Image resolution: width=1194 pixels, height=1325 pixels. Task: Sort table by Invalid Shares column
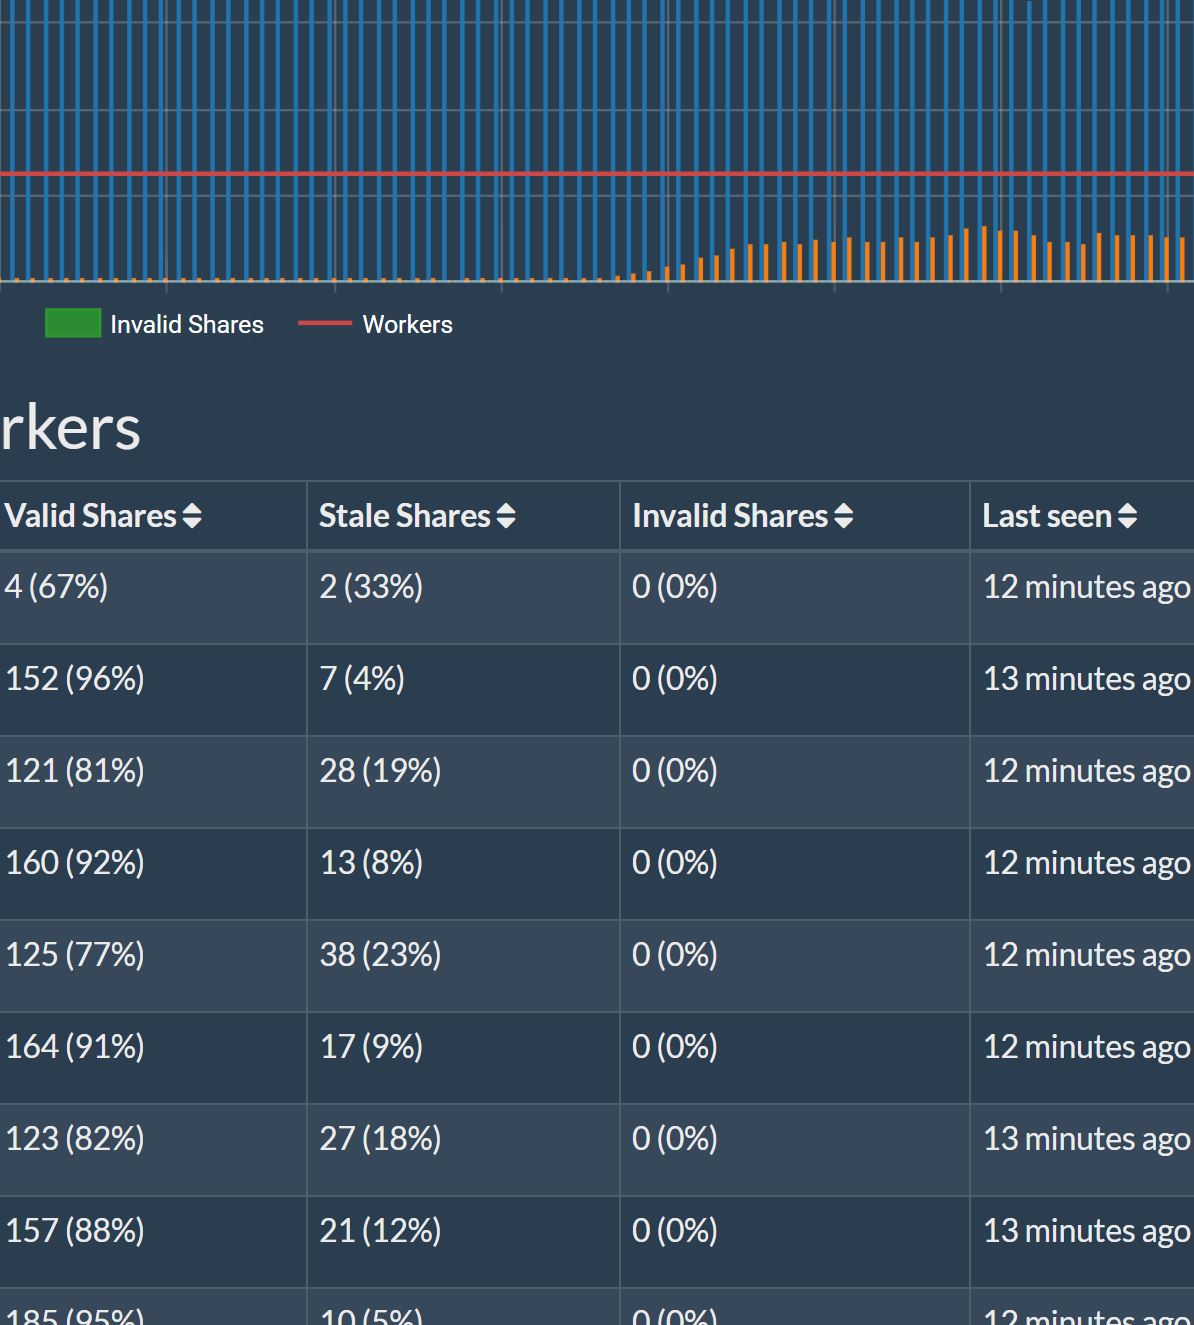pyautogui.click(x=844, y=516)
